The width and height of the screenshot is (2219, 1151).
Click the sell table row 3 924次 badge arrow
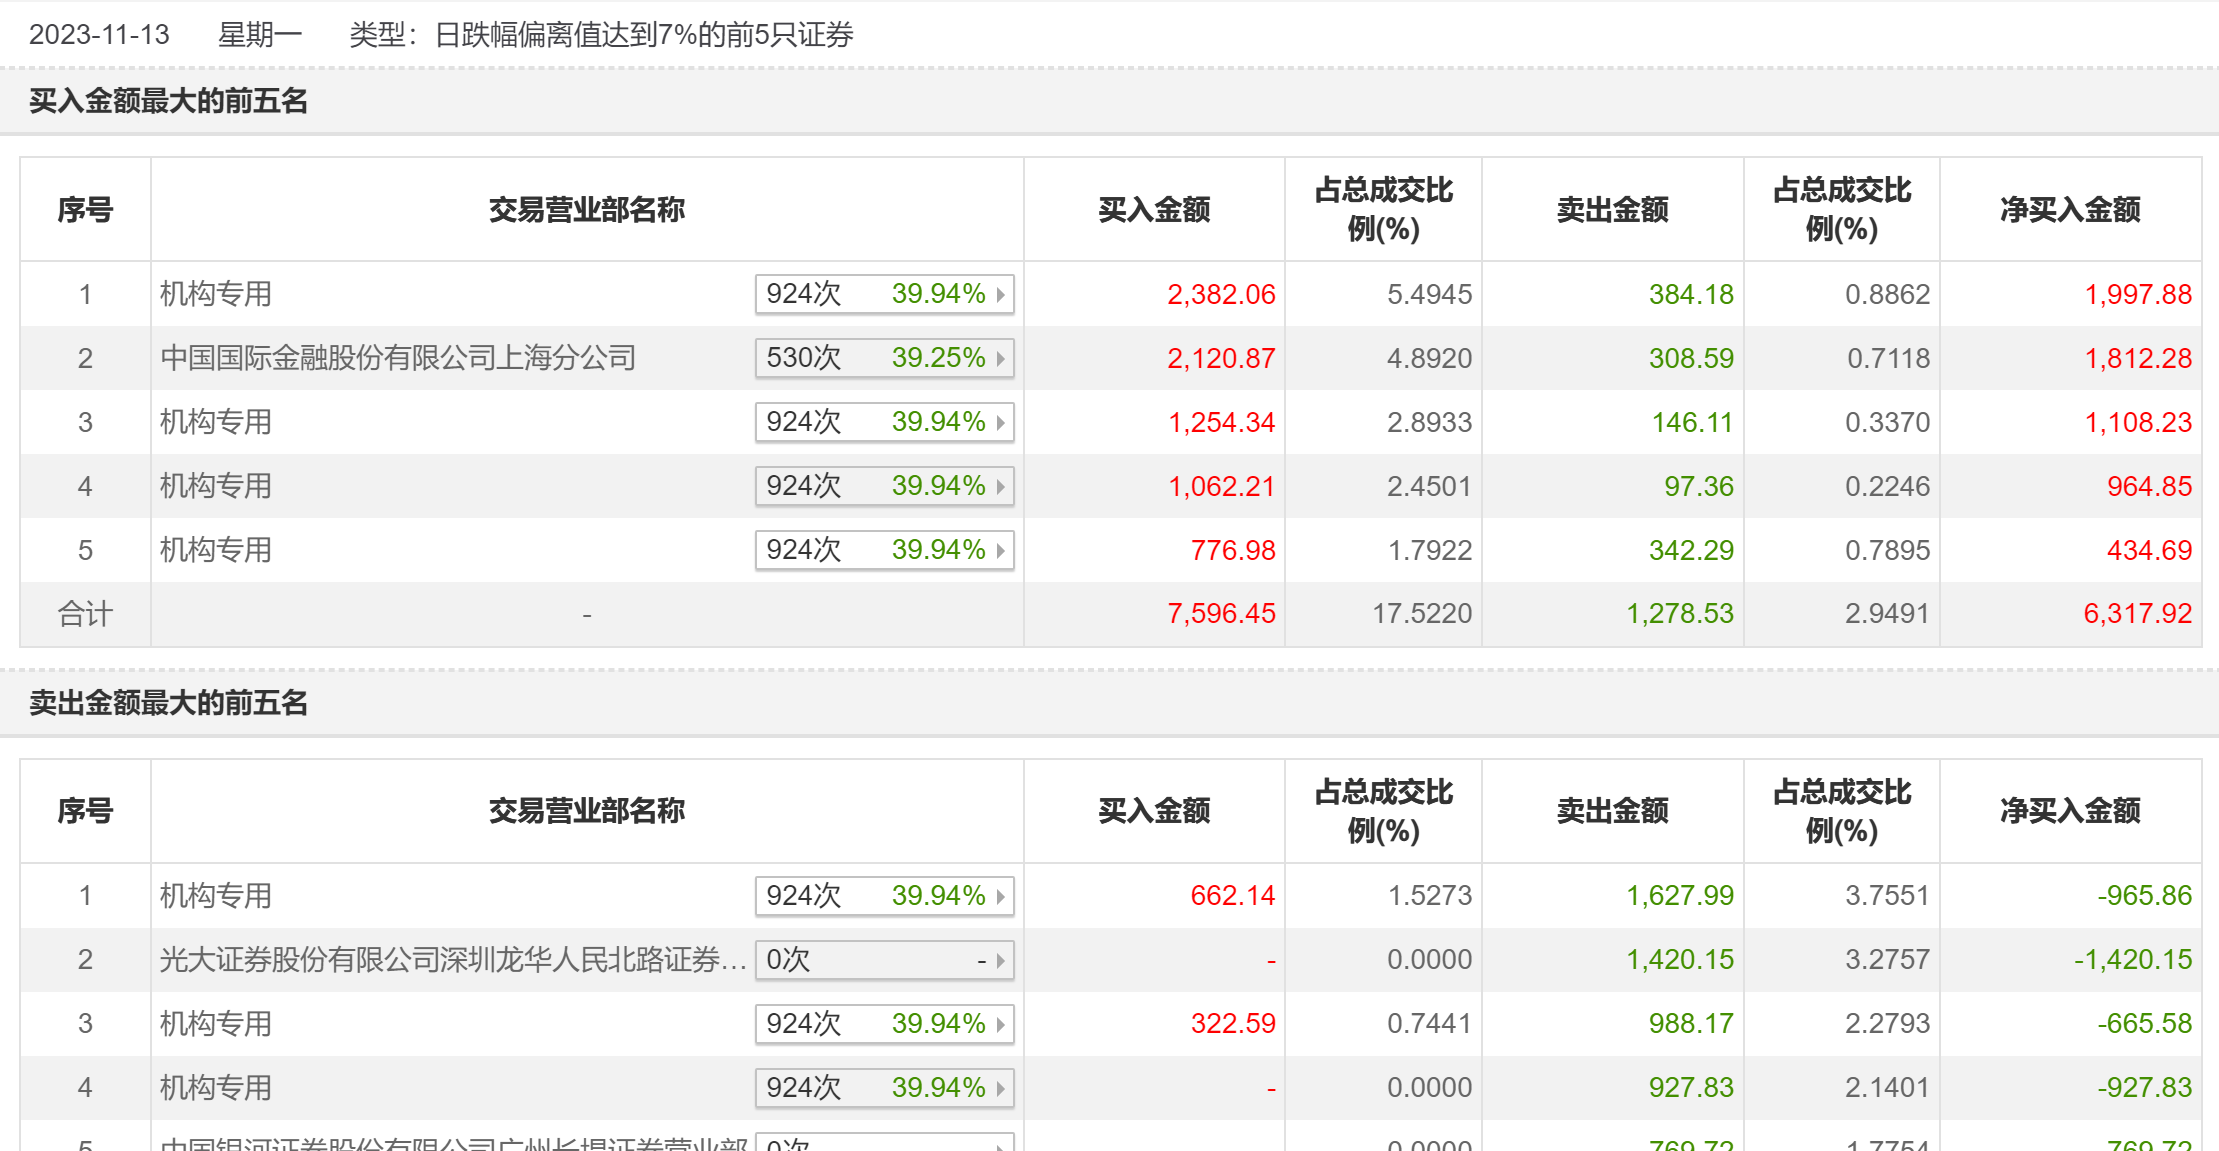tap(1000, 1024)
